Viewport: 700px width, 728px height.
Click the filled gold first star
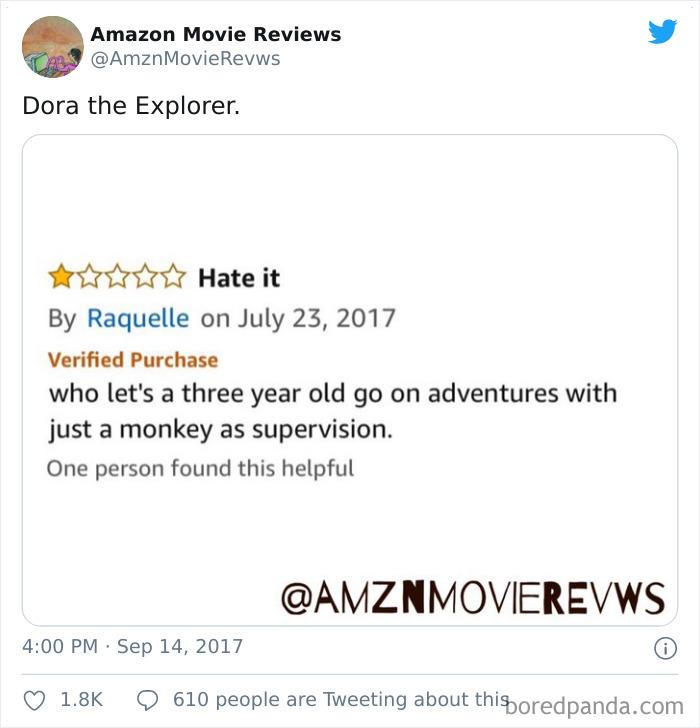click(x=61, y=277)
